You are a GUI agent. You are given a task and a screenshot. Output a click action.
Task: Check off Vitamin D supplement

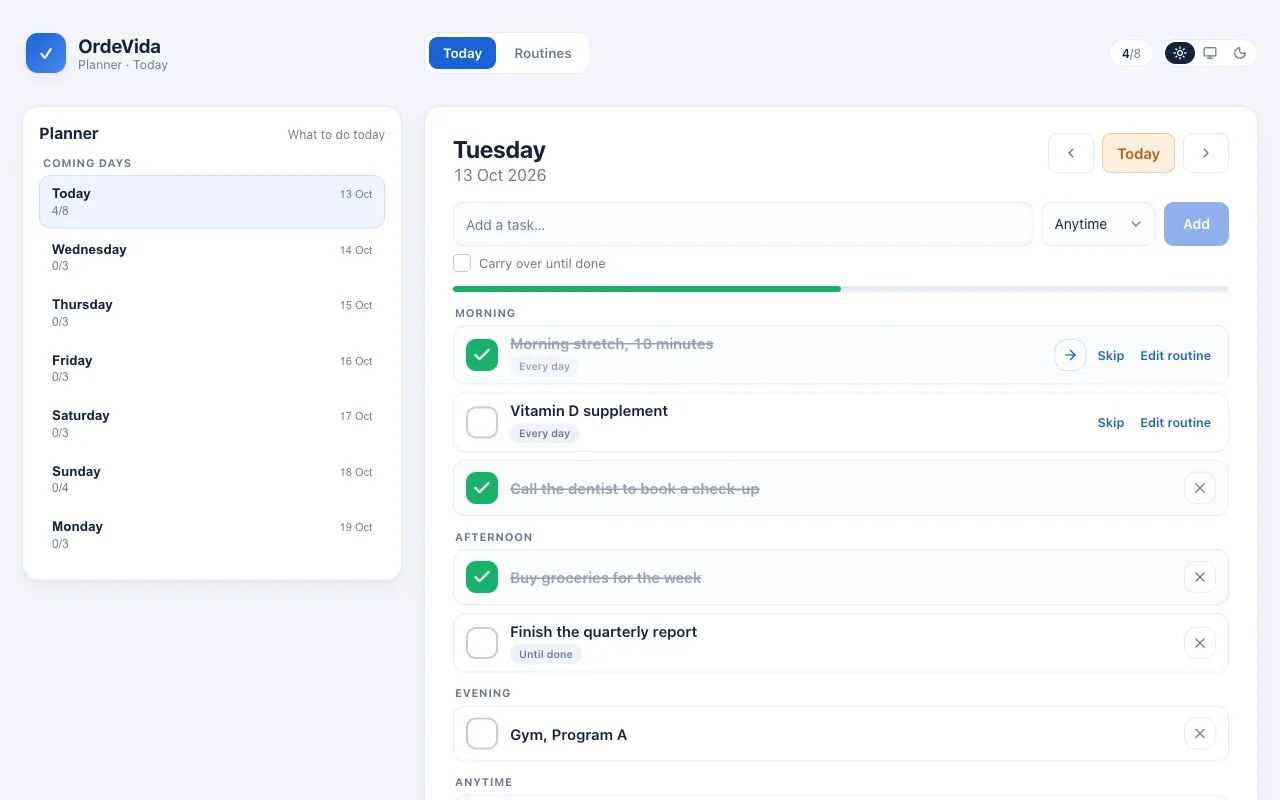point(482,422)
